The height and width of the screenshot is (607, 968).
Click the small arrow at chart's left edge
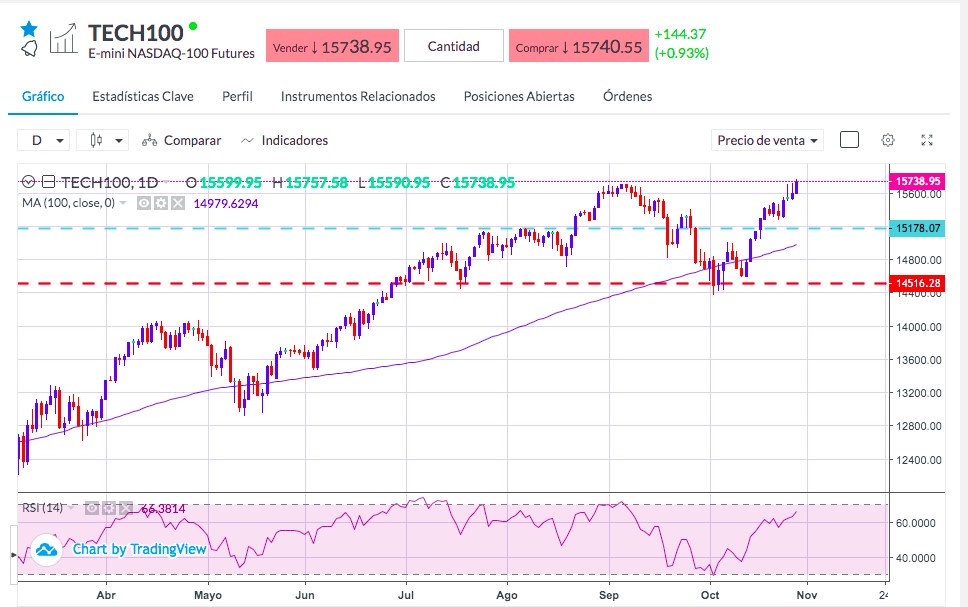[x=14, y=555]
